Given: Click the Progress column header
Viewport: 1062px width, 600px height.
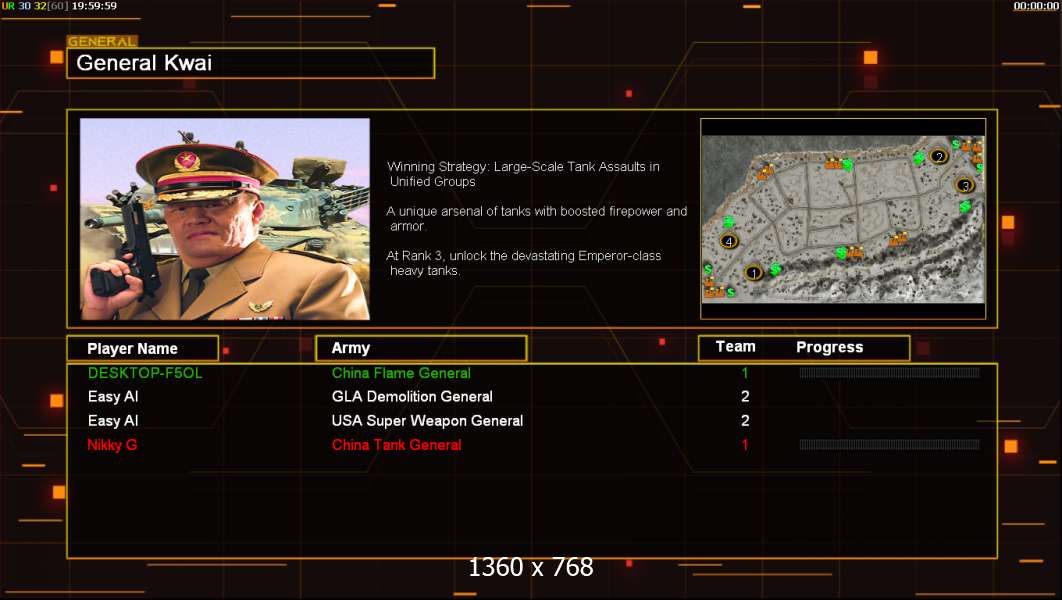Looking at the screenshot, I should [x=830, y=347].
